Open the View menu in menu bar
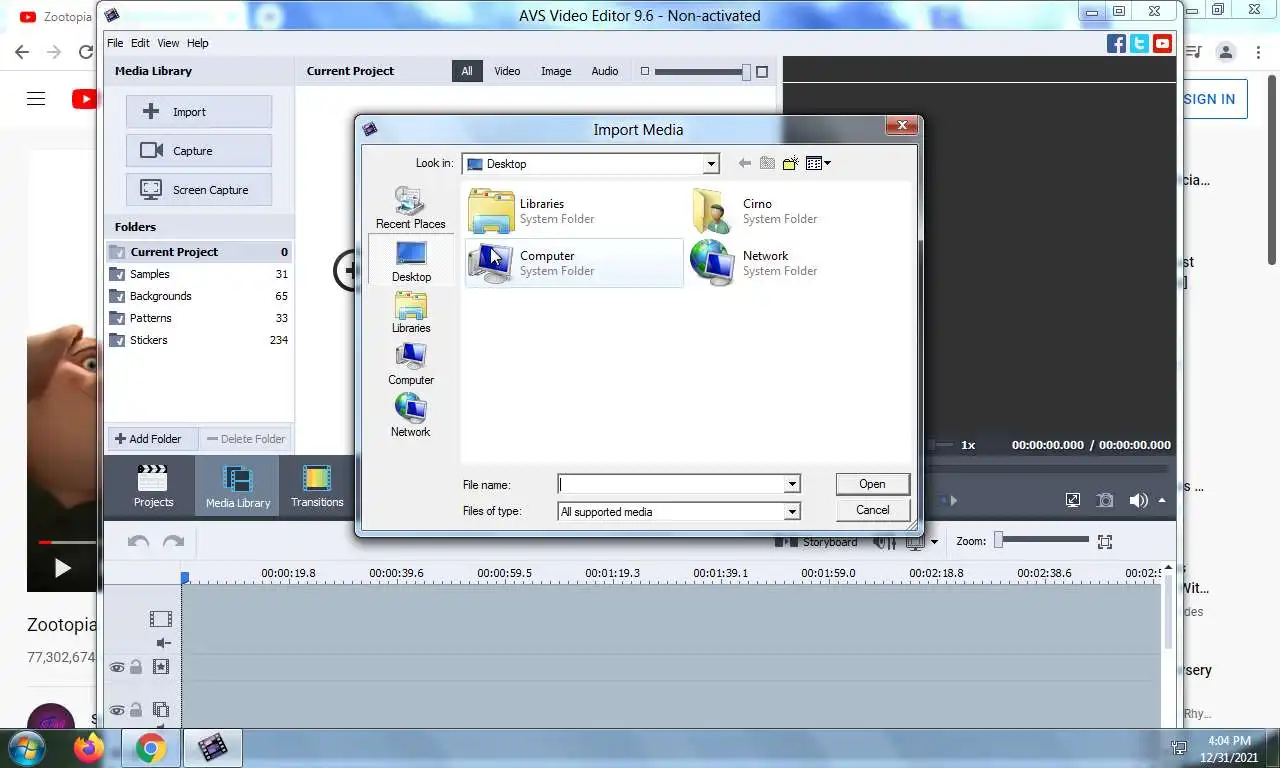 coord(168,43)
